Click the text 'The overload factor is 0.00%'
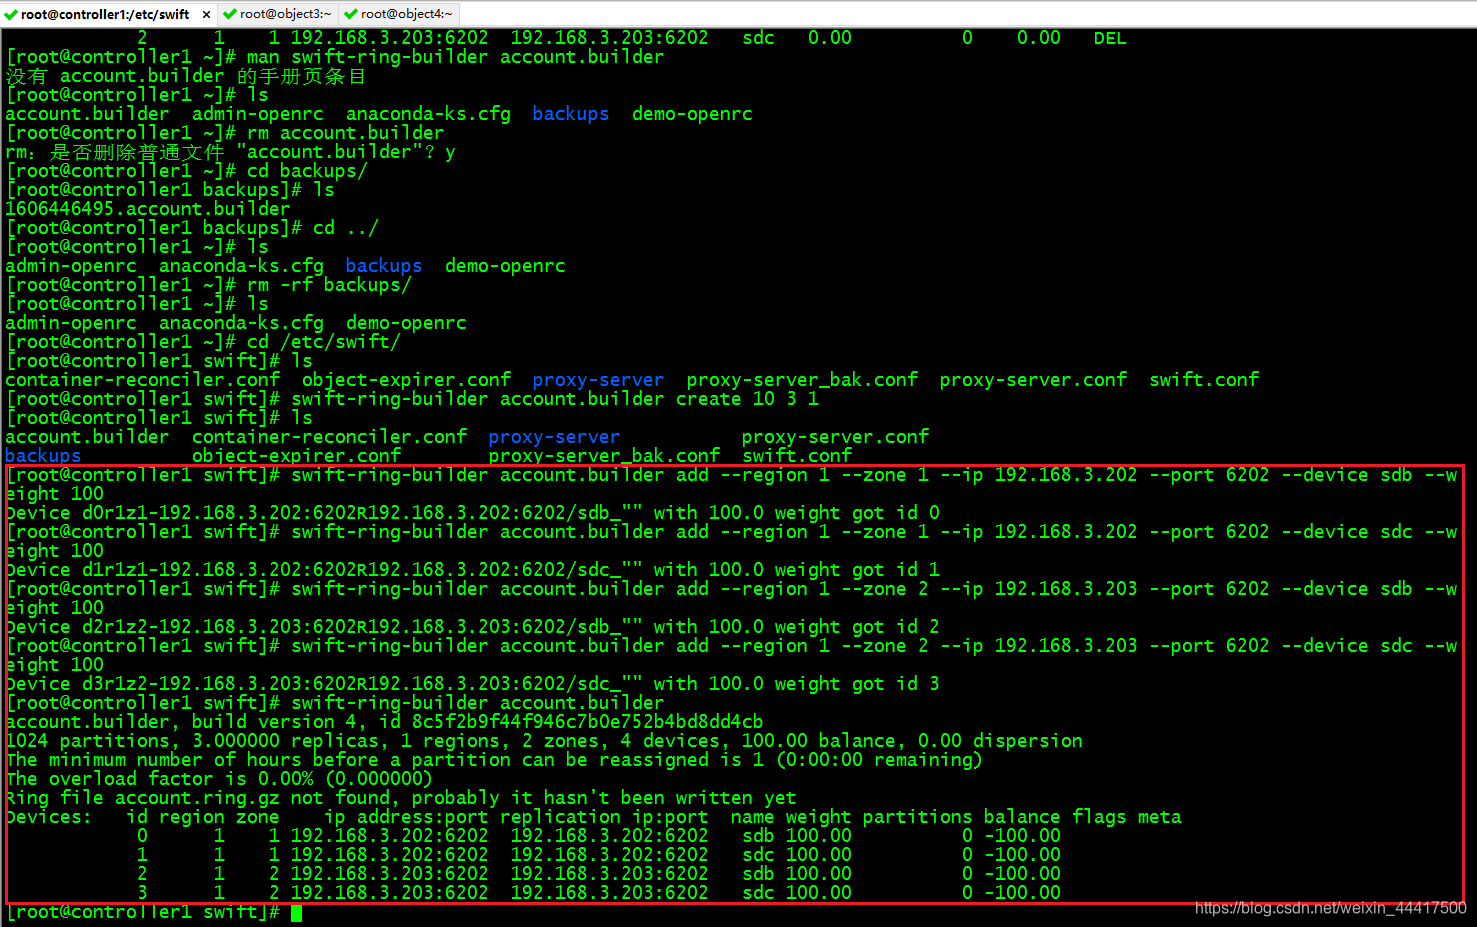Screen dimensions: 1477x927 click(x=160, y=779)
